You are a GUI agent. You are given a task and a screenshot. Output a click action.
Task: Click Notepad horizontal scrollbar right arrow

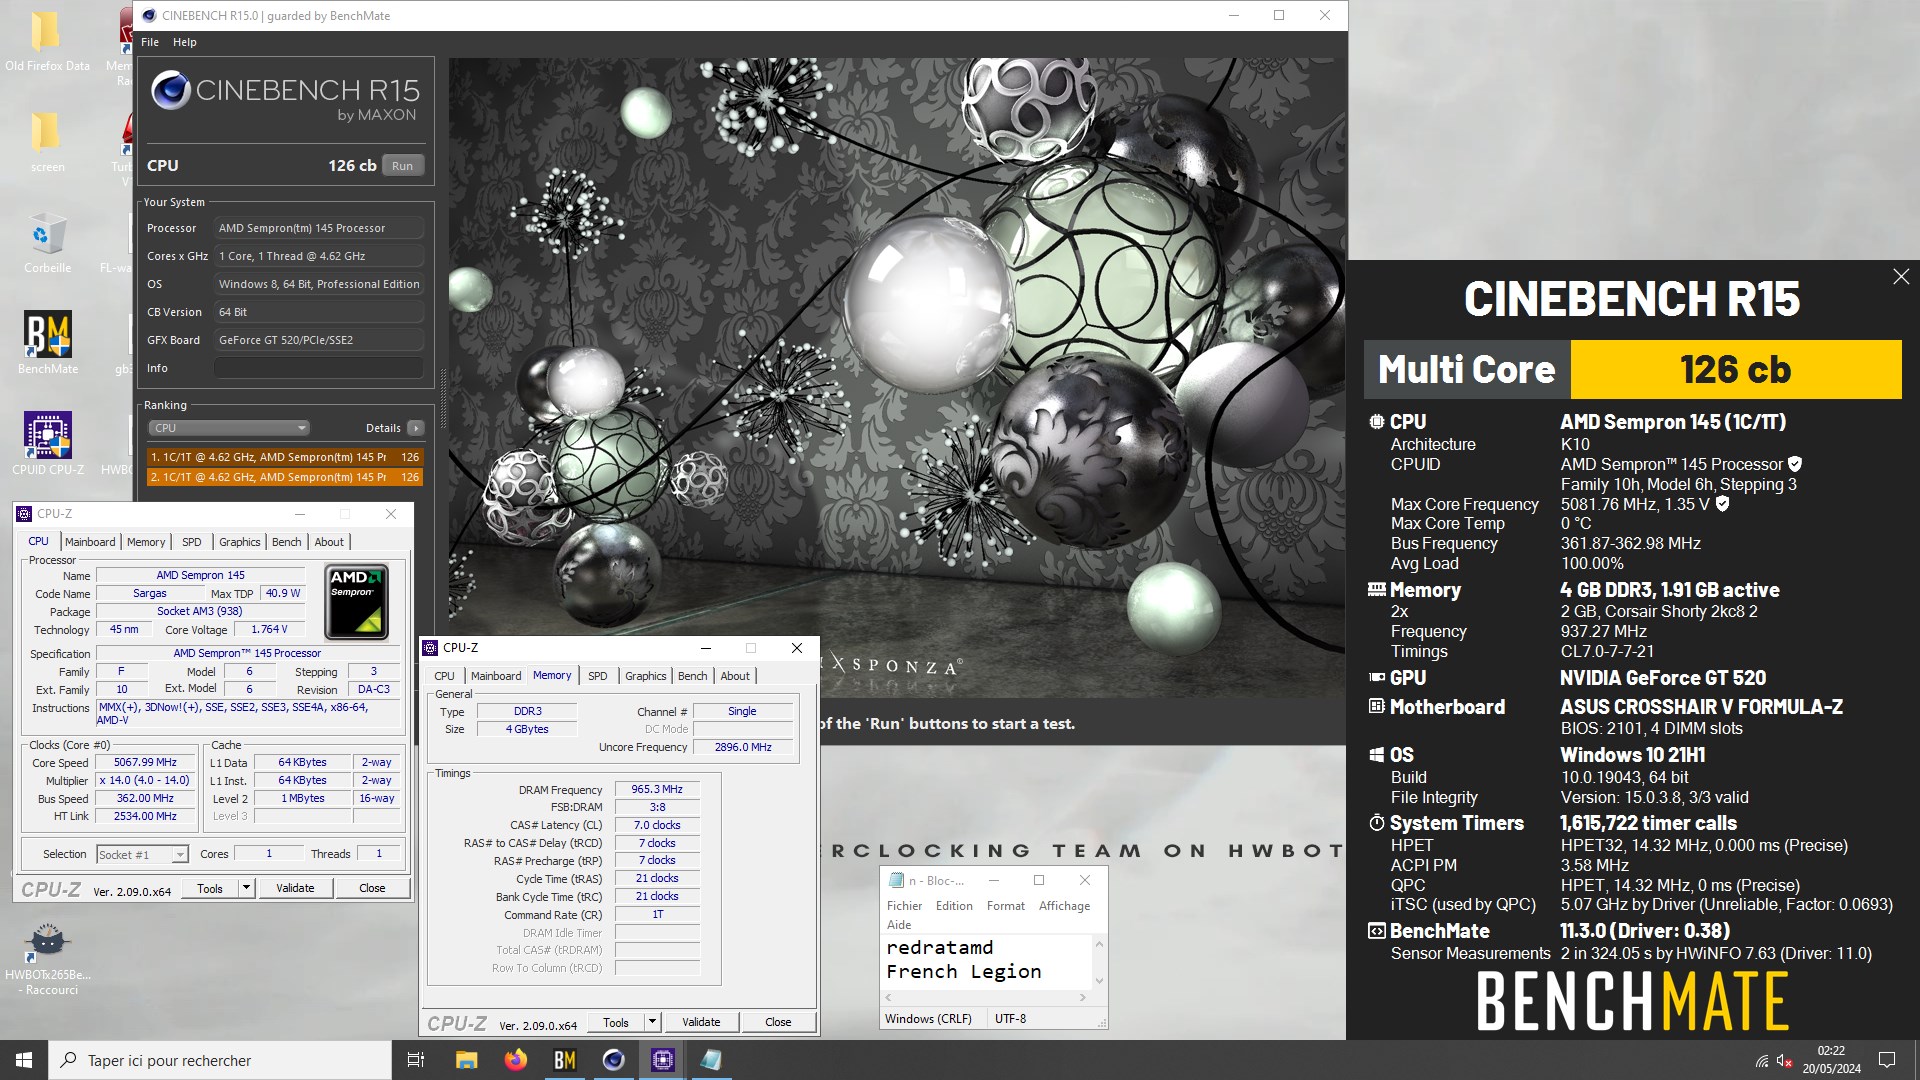(1083, 997)
